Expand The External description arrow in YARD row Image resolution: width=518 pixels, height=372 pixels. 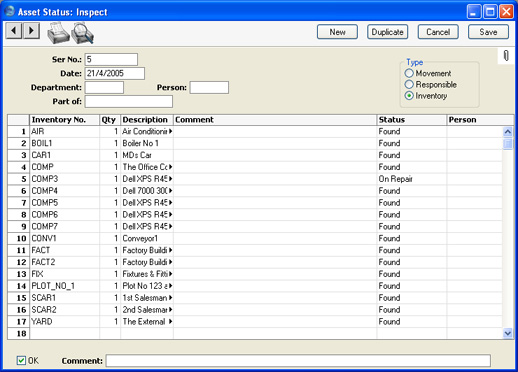[x=171, y=322]
